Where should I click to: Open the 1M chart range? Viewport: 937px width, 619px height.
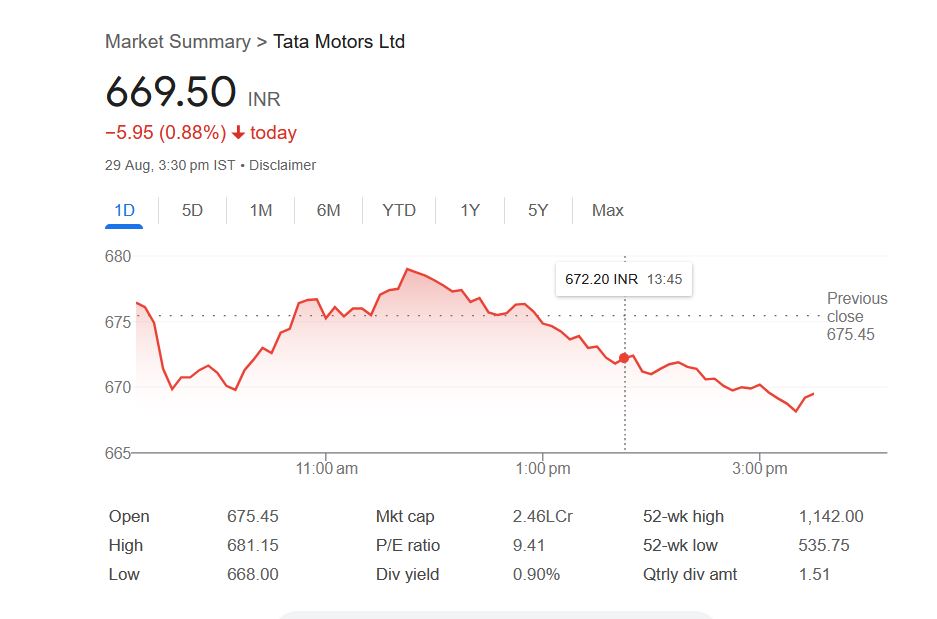pyautogui.click(x=260, y=210)
